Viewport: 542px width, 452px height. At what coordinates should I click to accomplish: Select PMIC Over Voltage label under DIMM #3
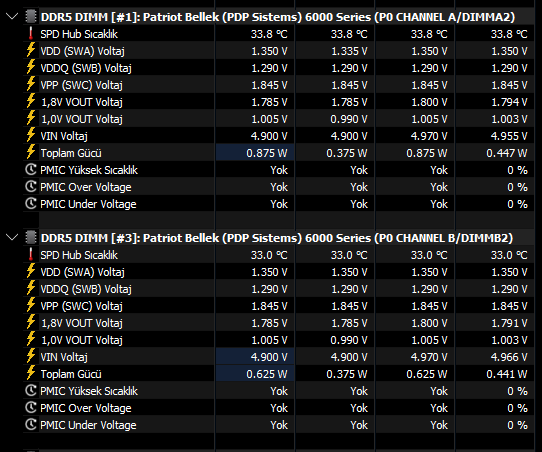coord(86,408)
